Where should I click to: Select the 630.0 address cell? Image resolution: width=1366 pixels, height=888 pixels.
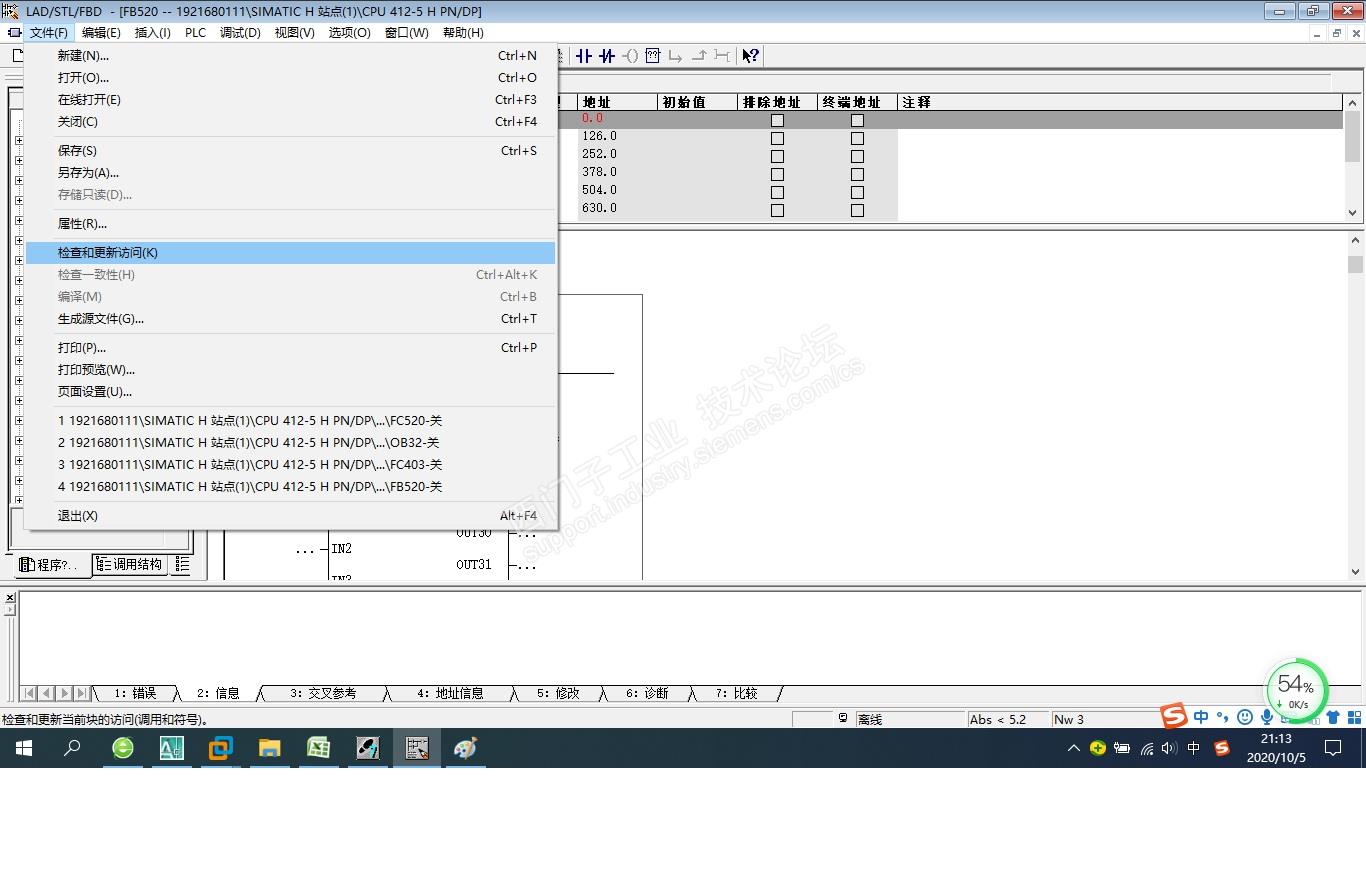tap(617, 208)
